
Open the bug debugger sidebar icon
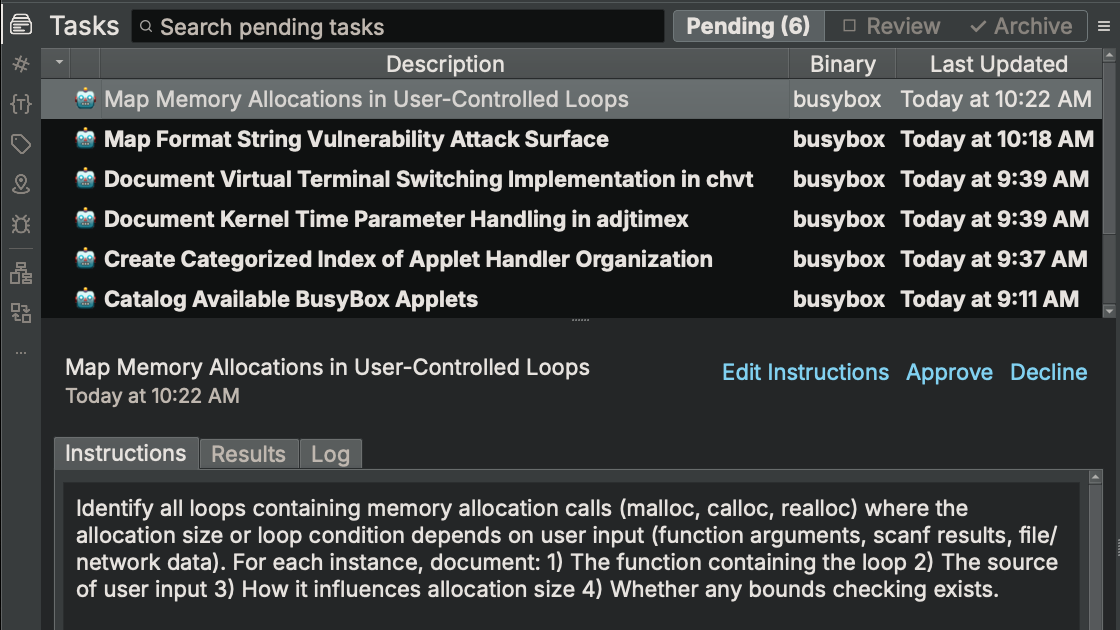[20, 224]
